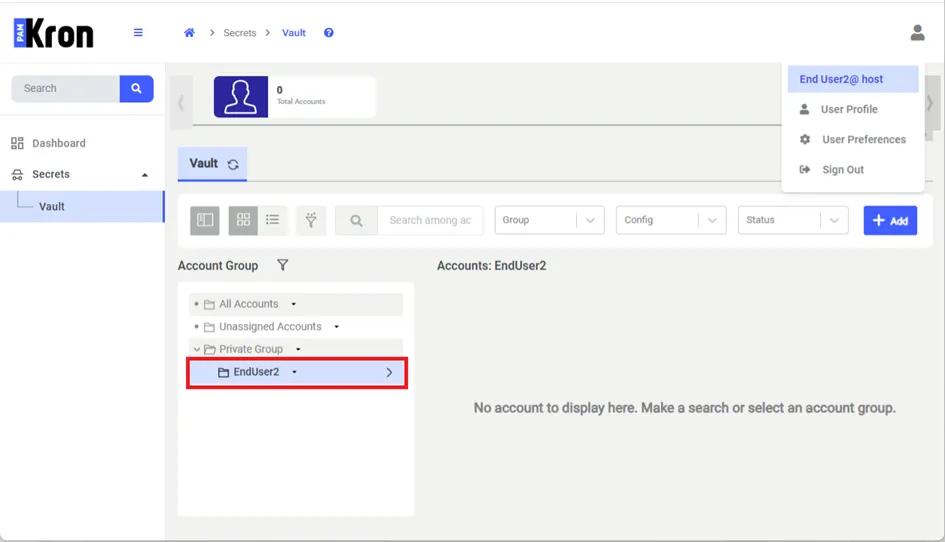Select All Accounts group
Screen dimensions: 945x542
tap(249, 304)
